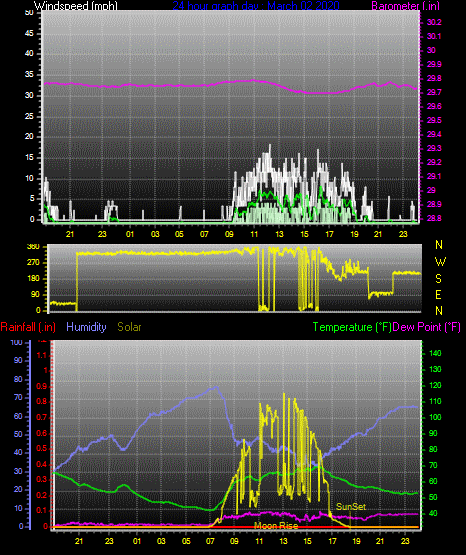Click the SunSet marker label
The height and width of the screenshot is (555, 466).
point(351,507)
